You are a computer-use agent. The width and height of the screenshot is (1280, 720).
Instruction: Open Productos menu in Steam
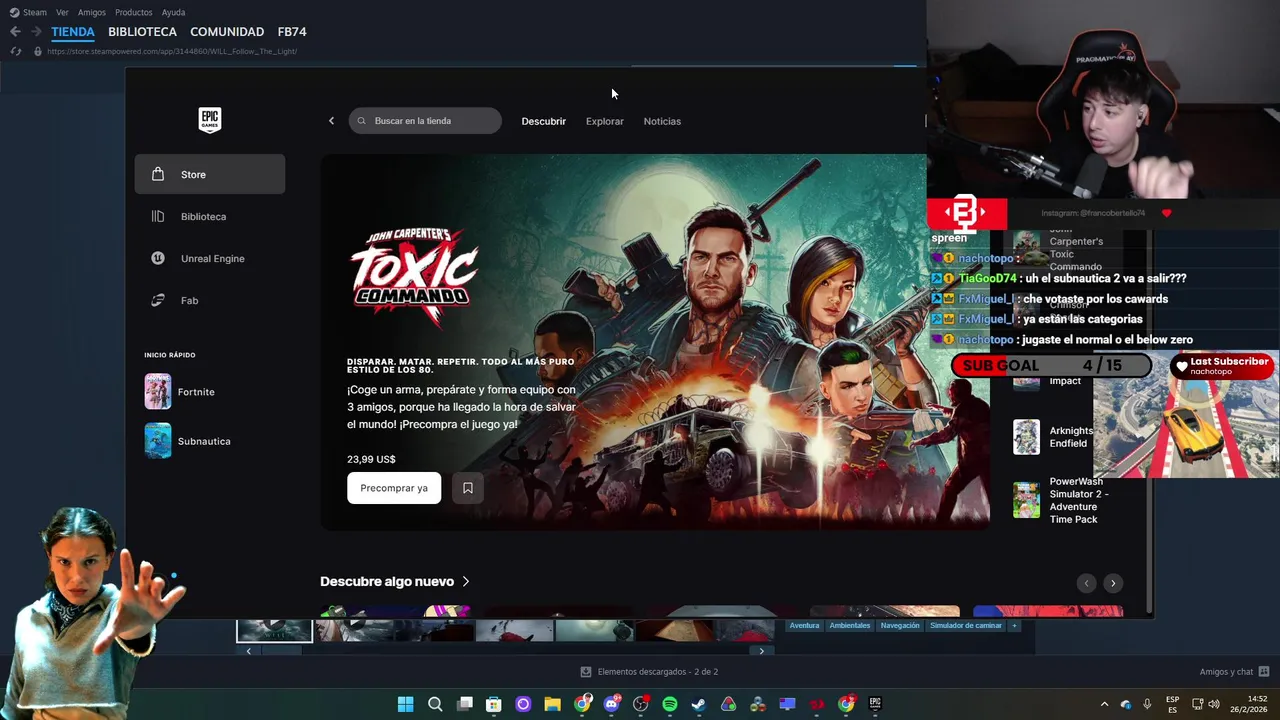[134, 12]
